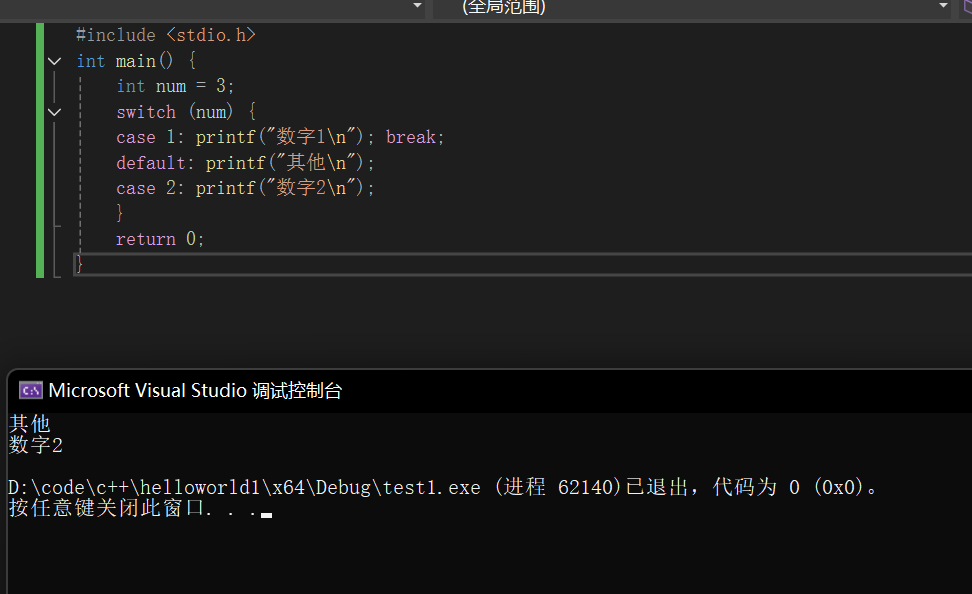Place cursor on int num = 3 declaration
972x594 pixels.
(175, 86)
